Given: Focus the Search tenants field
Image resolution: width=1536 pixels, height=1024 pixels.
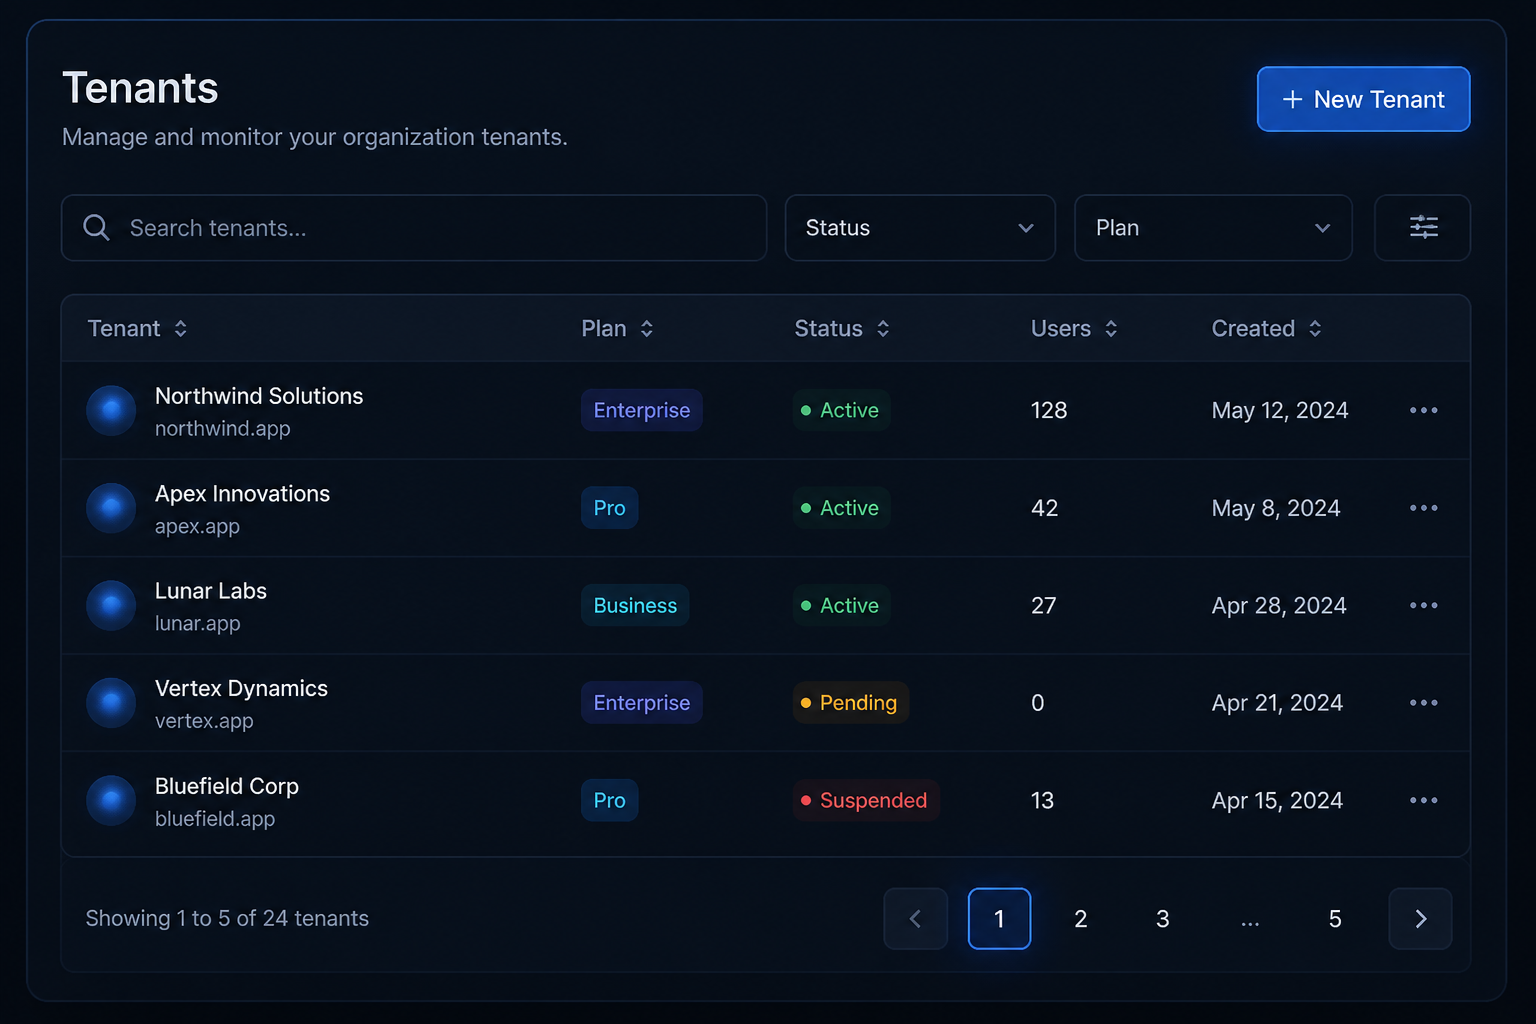Looking at the screenshot, I should pyautogui.click(x=414, y=228).
